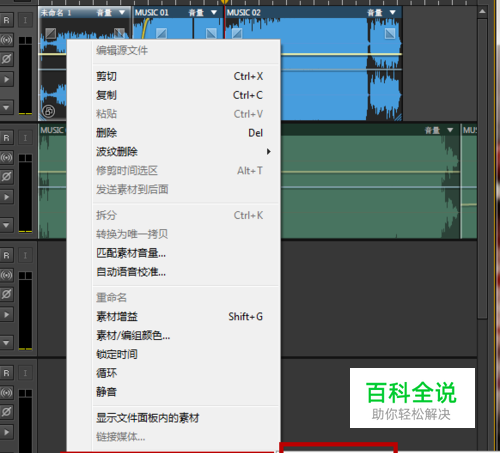The image size is (500, 453).
Task: Open the 音量 dropdown on clip 未命名 1
Action: (x=122, y=13)
